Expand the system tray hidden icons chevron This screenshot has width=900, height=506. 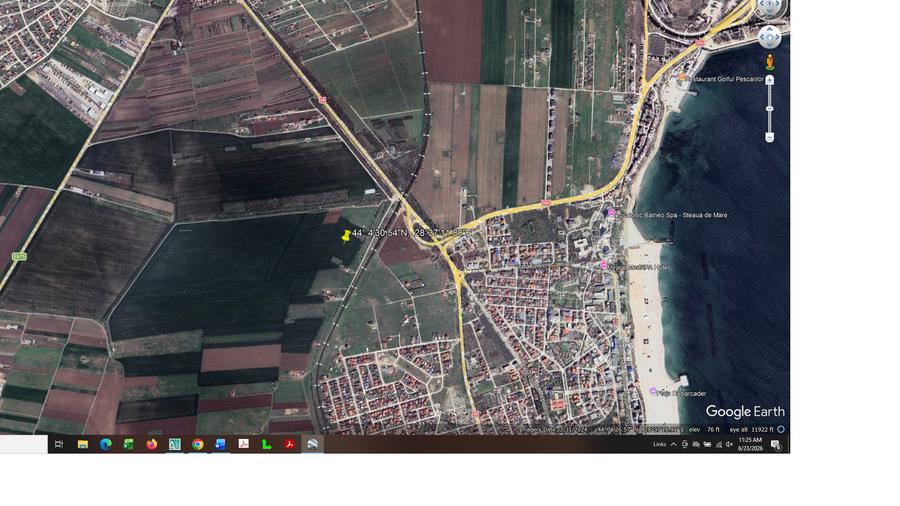(x=673, y=444)
